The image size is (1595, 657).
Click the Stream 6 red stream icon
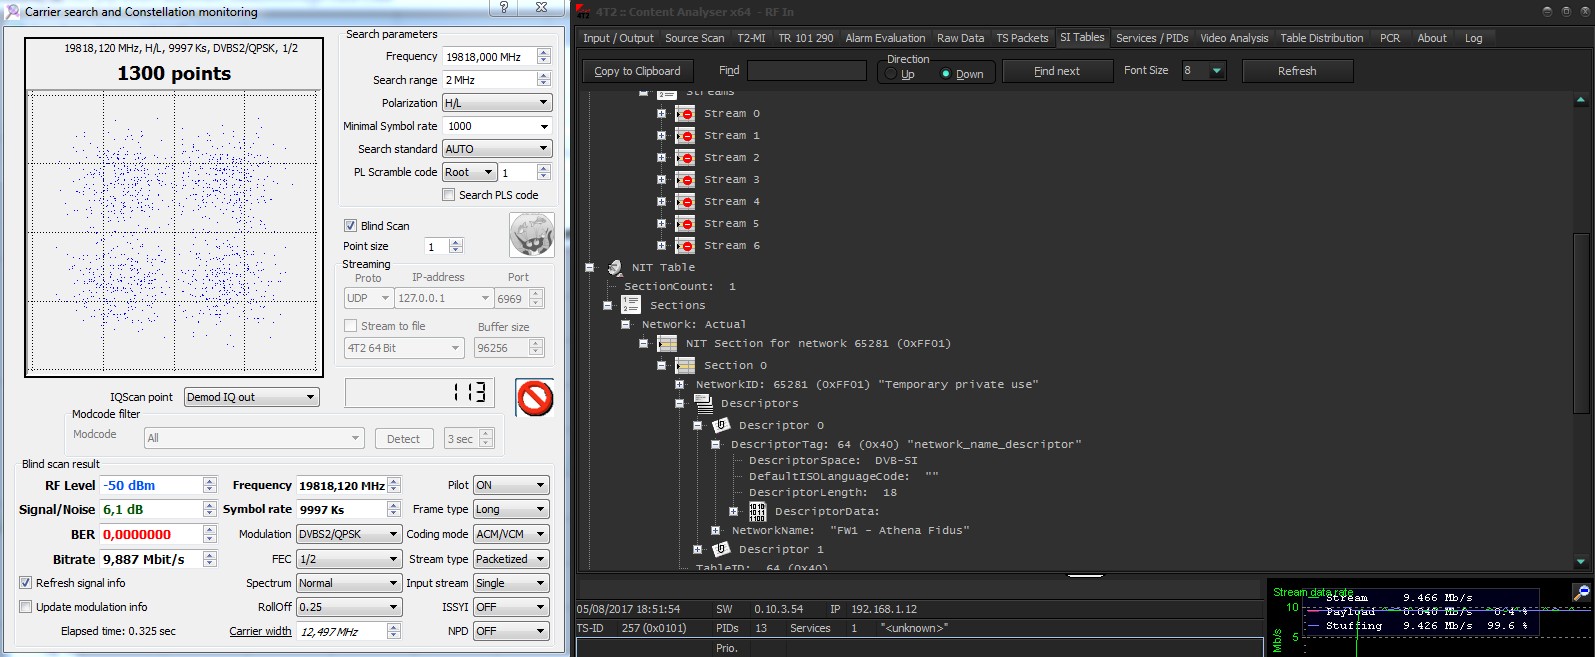[x=685, y=246]
